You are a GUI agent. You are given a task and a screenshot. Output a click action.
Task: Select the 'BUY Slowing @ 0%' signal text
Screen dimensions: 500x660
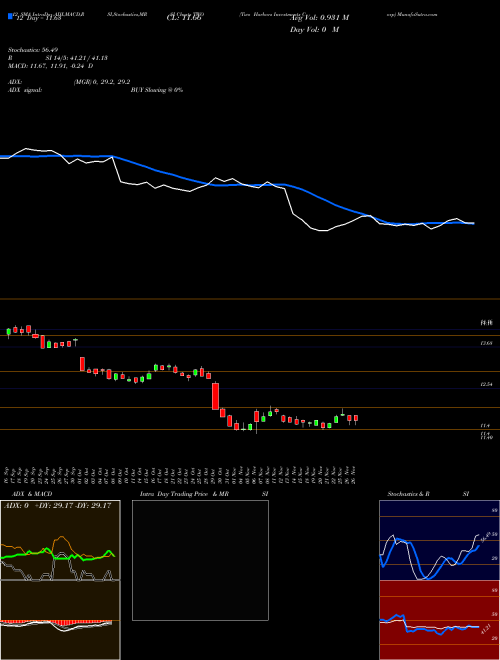[157, 90]
